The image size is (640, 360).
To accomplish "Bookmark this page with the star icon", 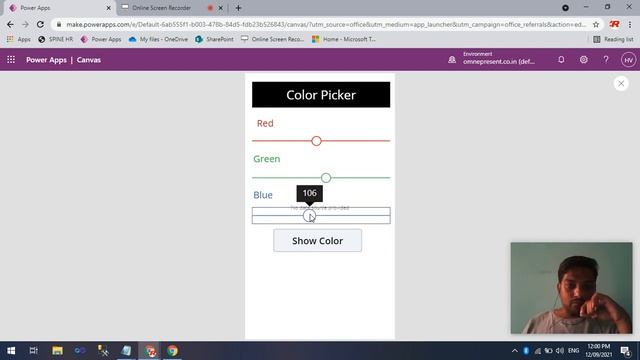I will click(x=596, y=24).
